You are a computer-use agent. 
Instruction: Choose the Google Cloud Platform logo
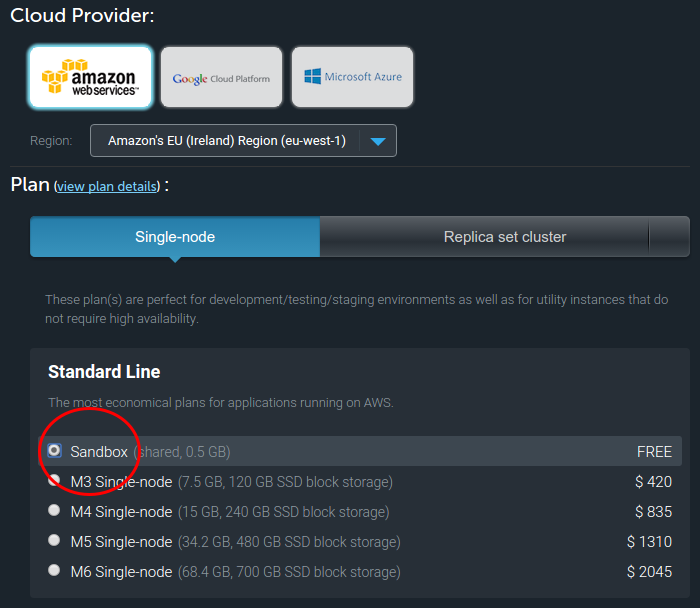[x=221, y=77]
